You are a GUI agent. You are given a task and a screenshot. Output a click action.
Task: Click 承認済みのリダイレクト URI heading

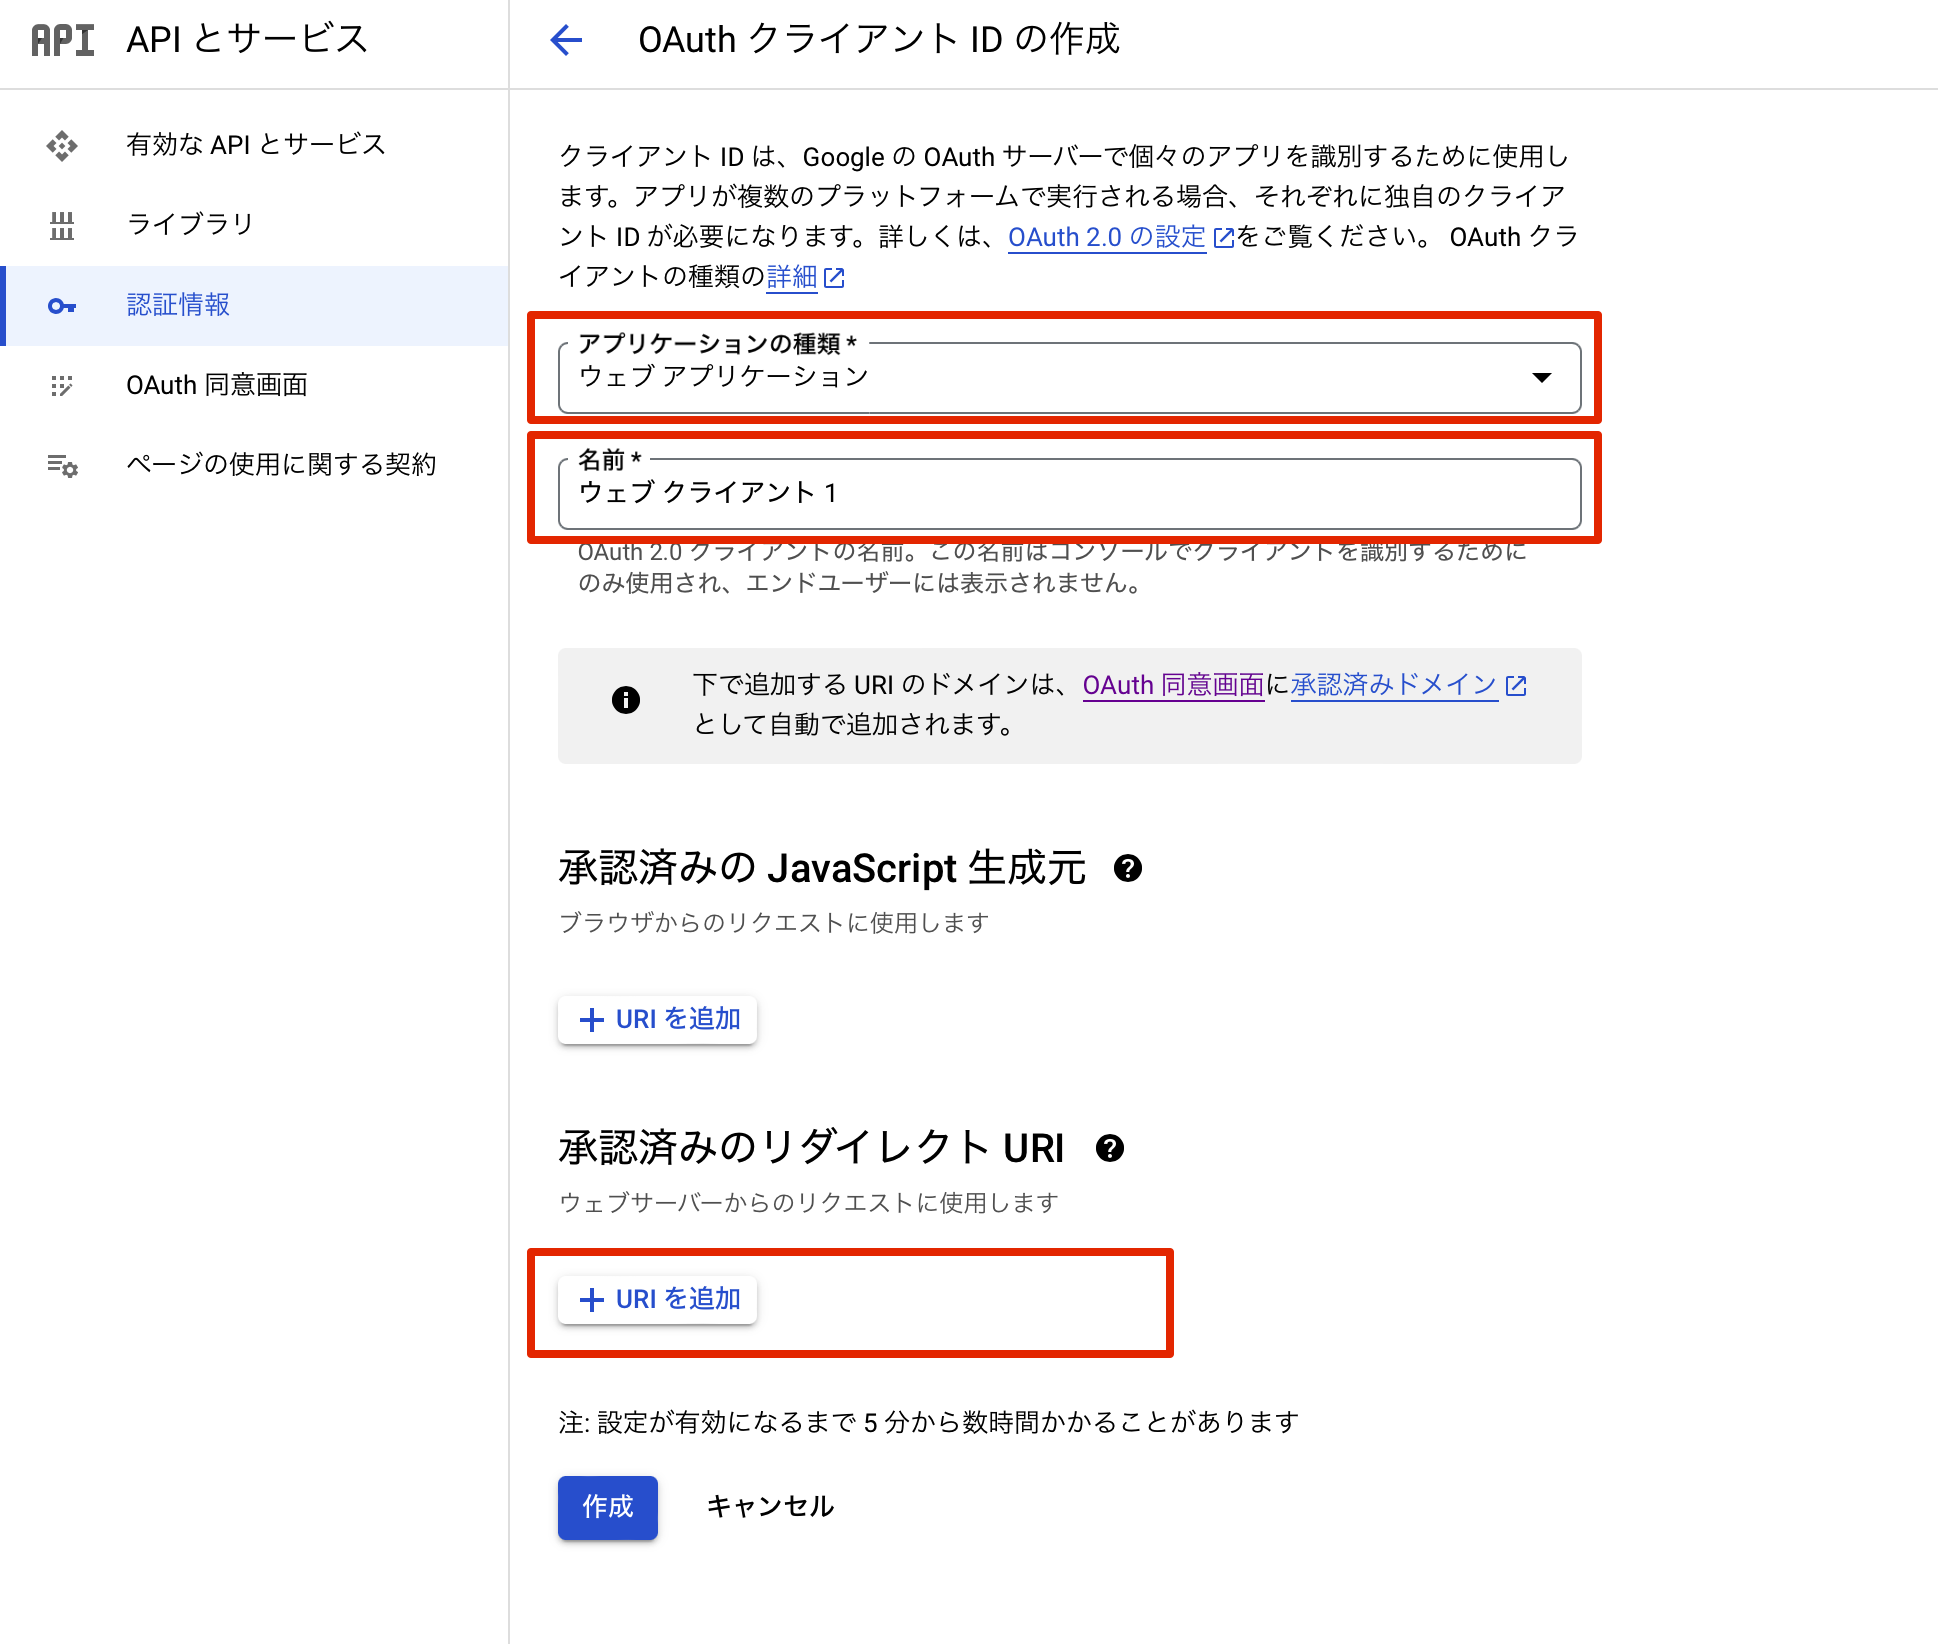click(x=811, y=1148)
